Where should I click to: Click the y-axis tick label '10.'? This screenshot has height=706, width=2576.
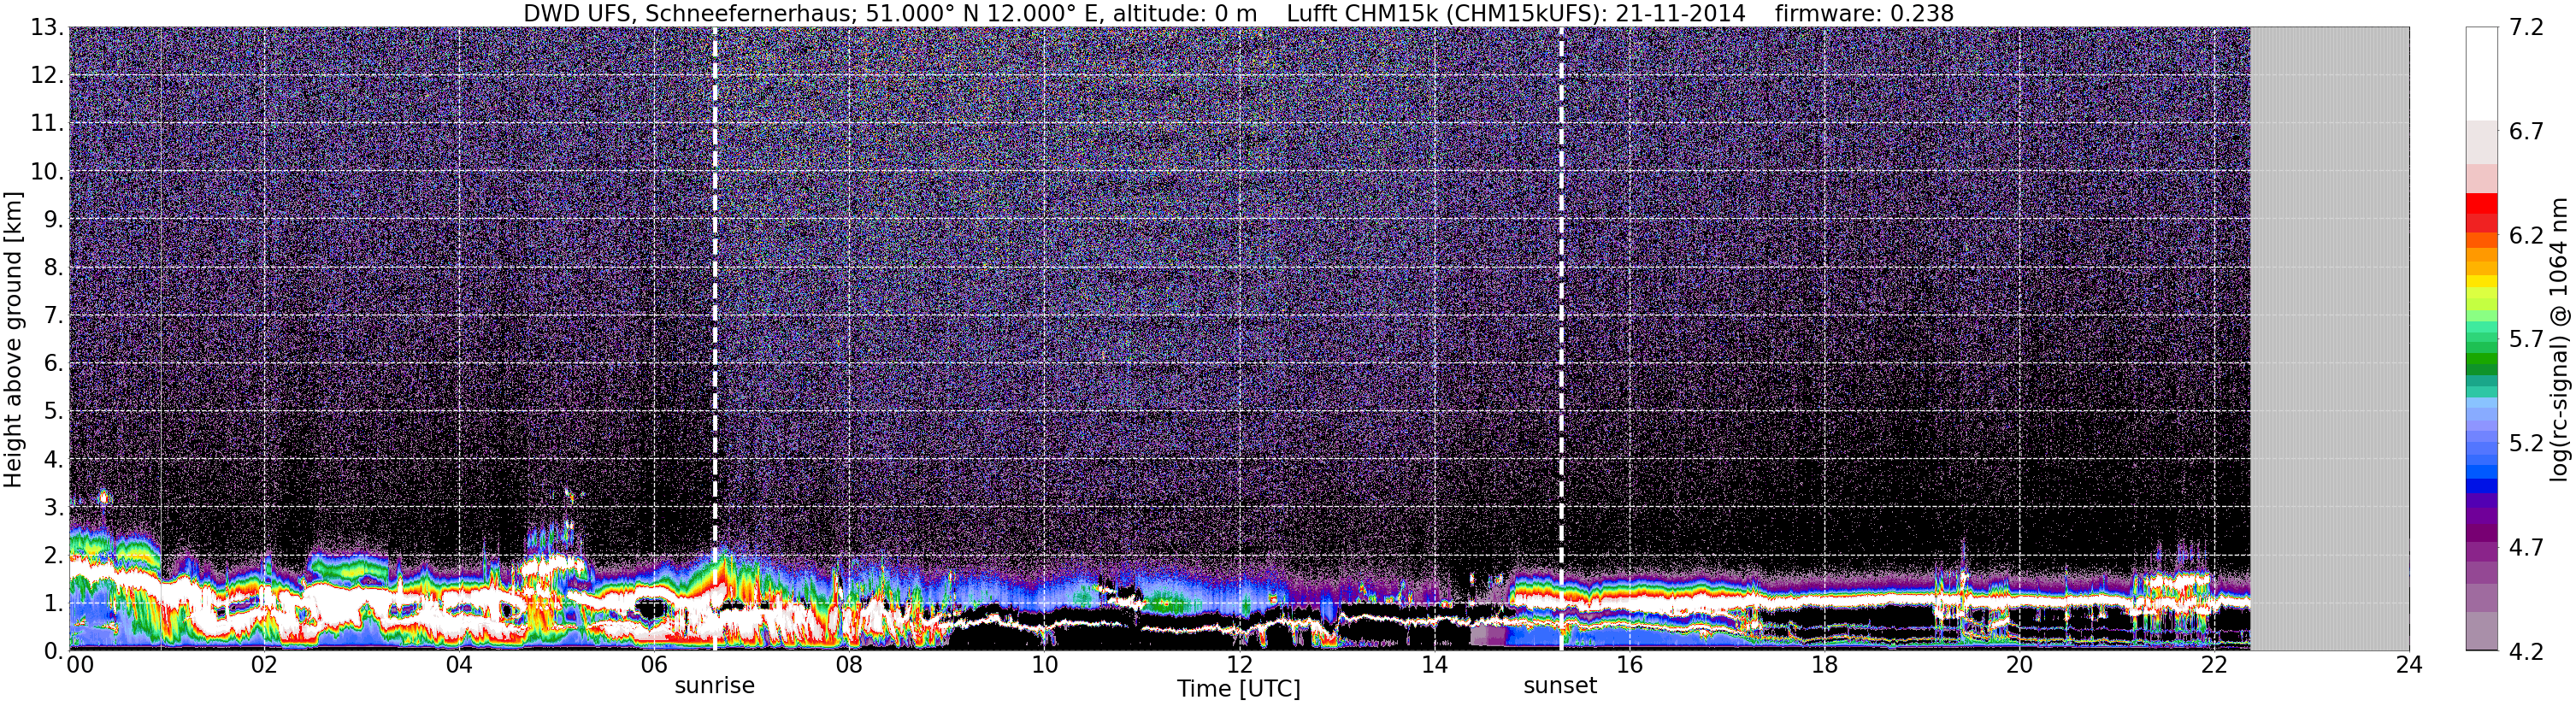point(47,171)
